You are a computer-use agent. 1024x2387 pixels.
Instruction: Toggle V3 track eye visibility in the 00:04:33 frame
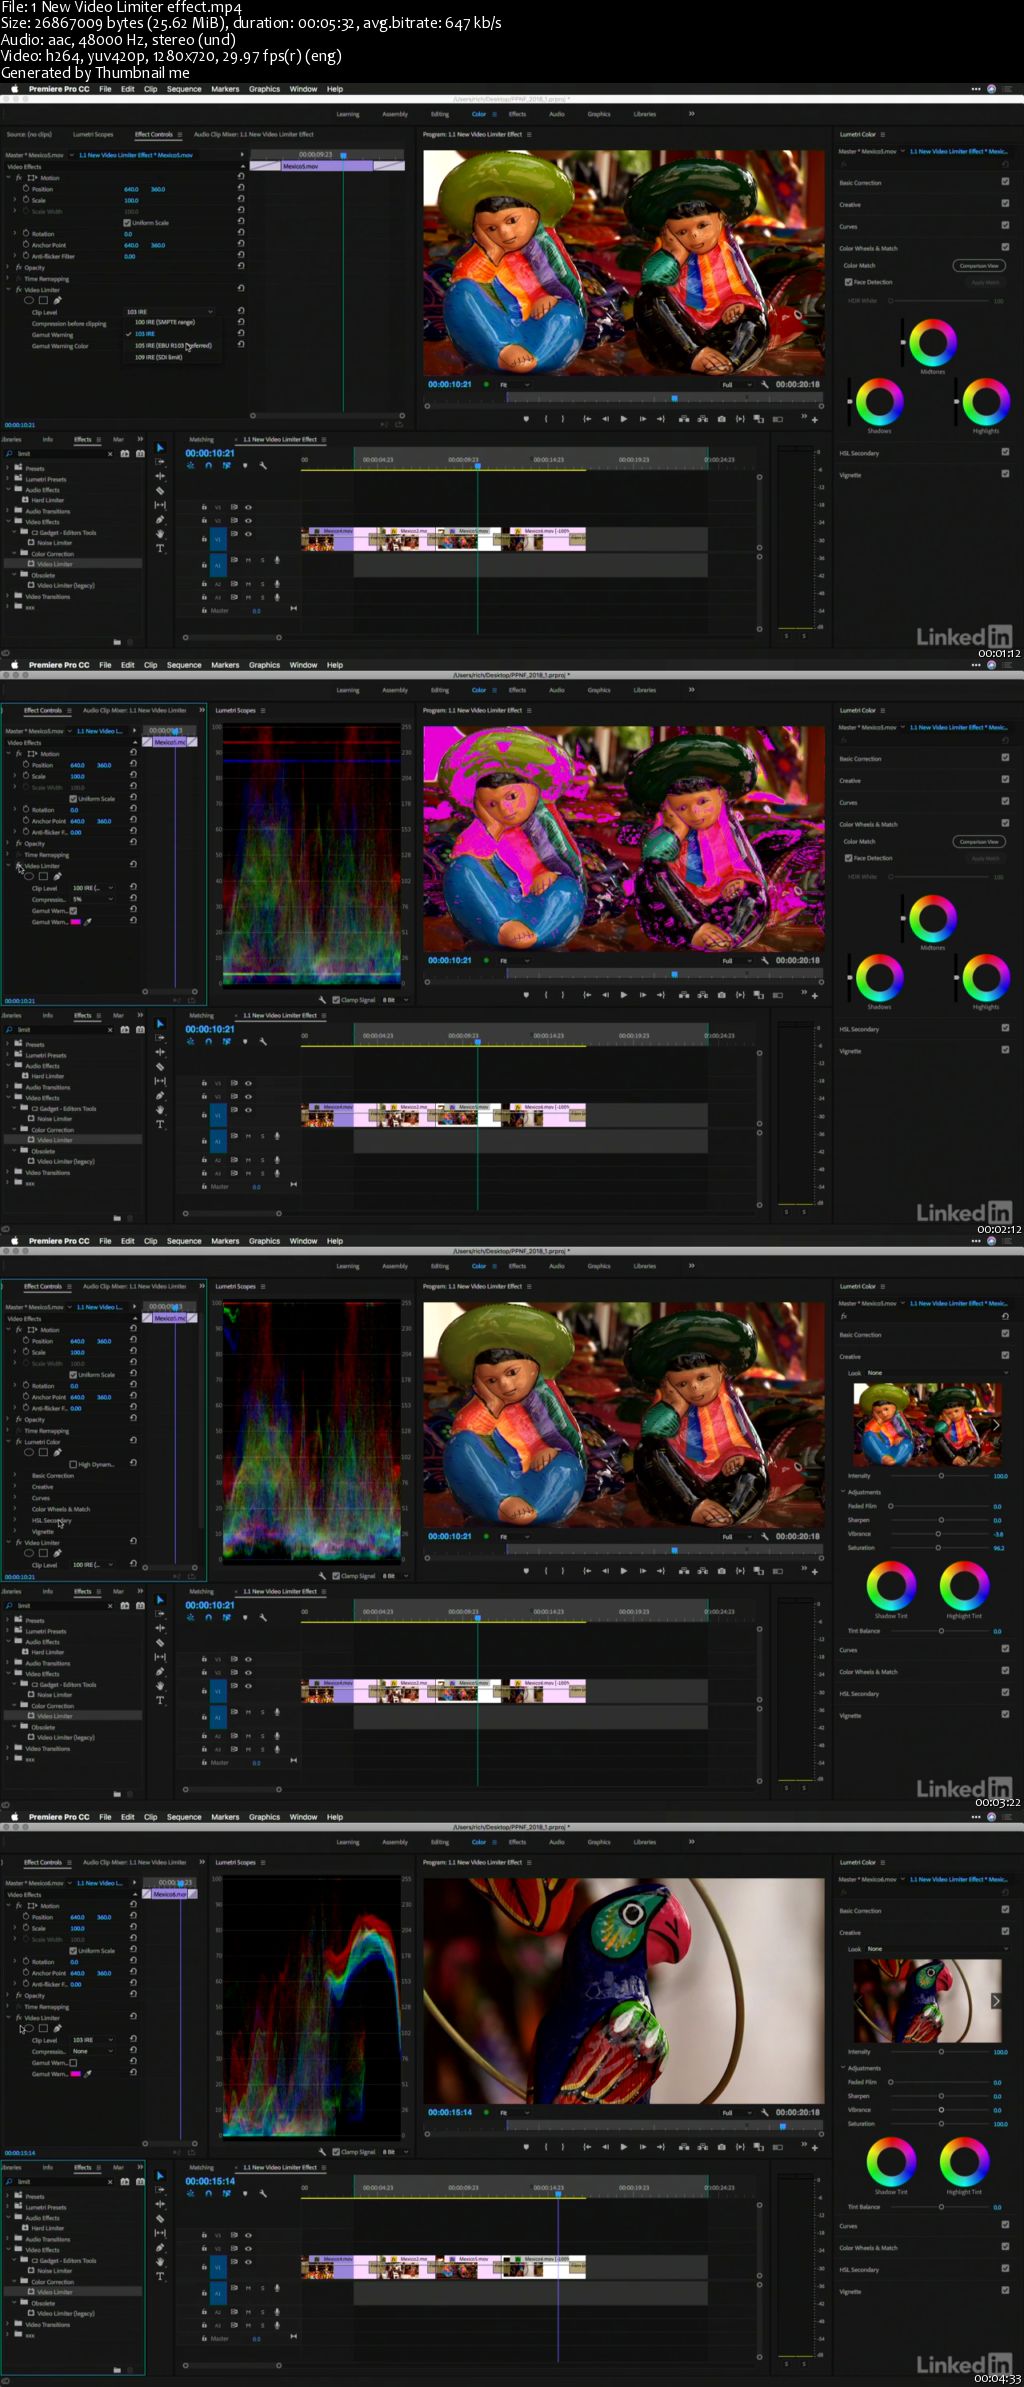coord(248,2234)
